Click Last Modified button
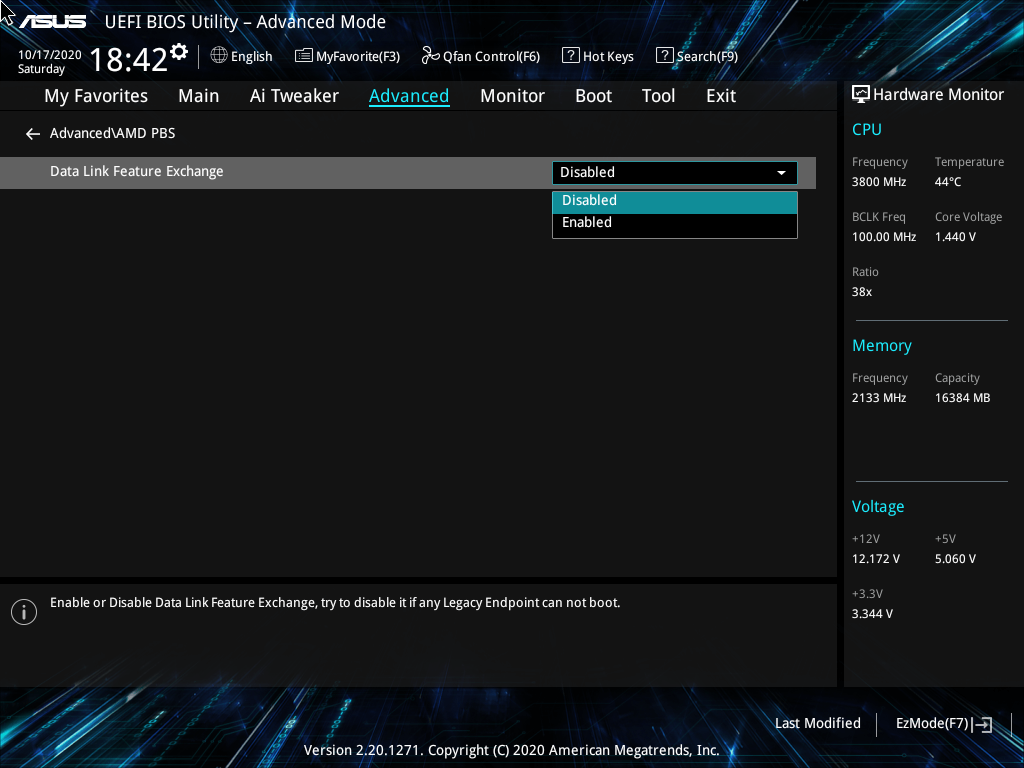Viewport: 1024px width, 768px height. point(818,724)
